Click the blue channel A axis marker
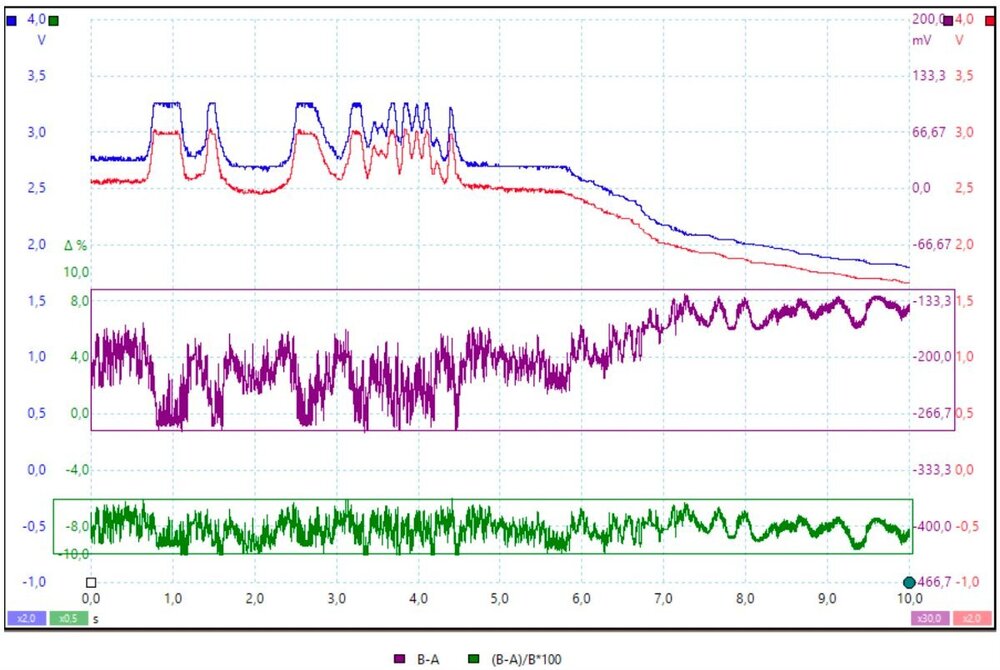The image size is (1000, 670). 11,20
